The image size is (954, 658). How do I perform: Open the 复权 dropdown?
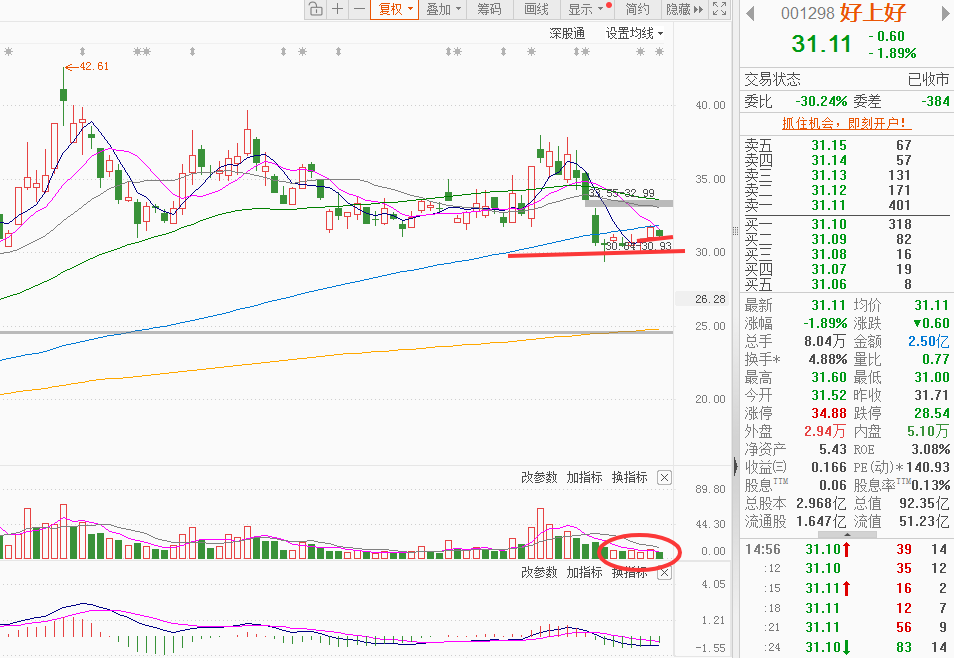(x=395, y=9)
